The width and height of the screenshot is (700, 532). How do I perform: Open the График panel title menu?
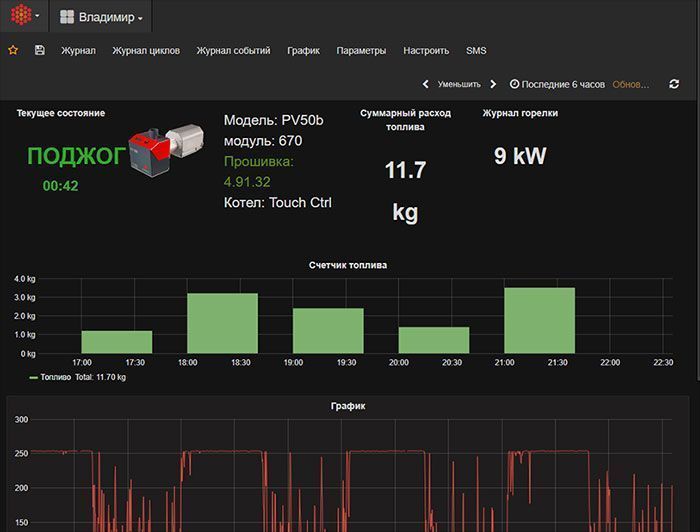pos(348,406)
